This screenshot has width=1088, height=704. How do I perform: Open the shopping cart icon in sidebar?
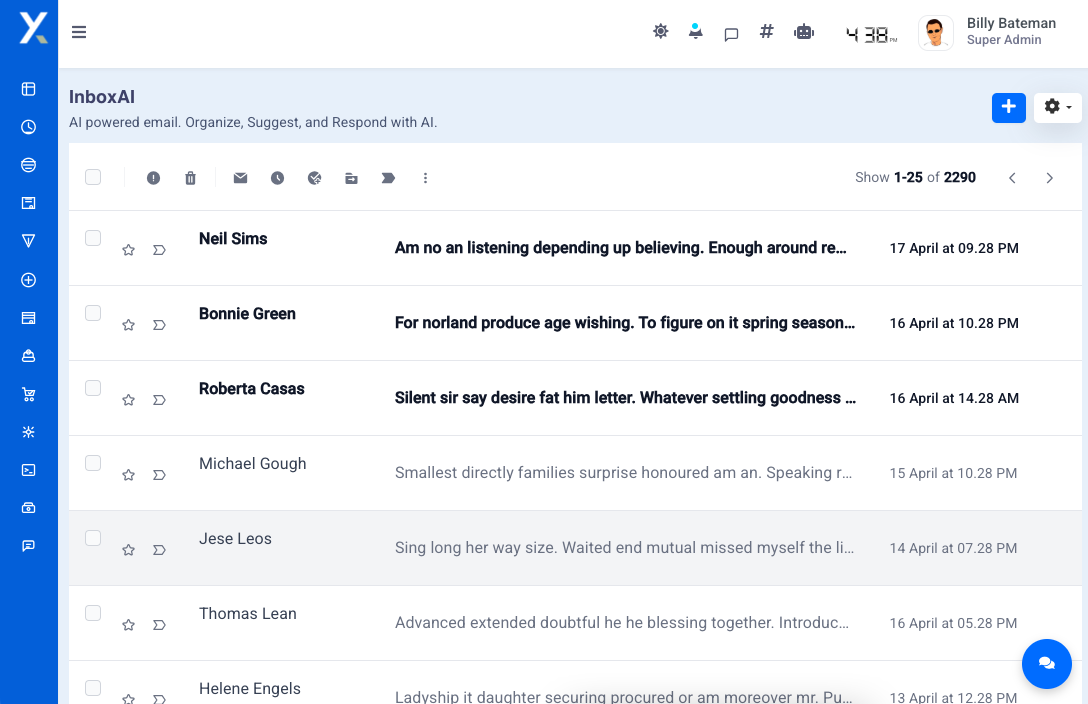pos(28,395)
